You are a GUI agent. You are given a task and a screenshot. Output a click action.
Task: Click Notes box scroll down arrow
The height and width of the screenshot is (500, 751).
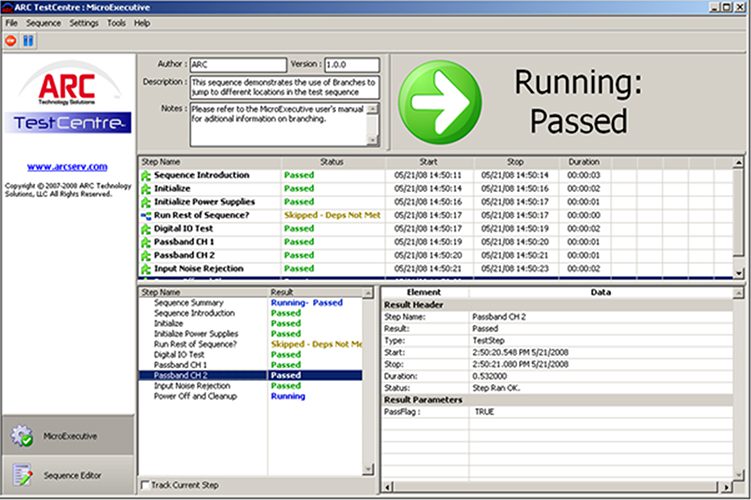(x=372, y=140)
